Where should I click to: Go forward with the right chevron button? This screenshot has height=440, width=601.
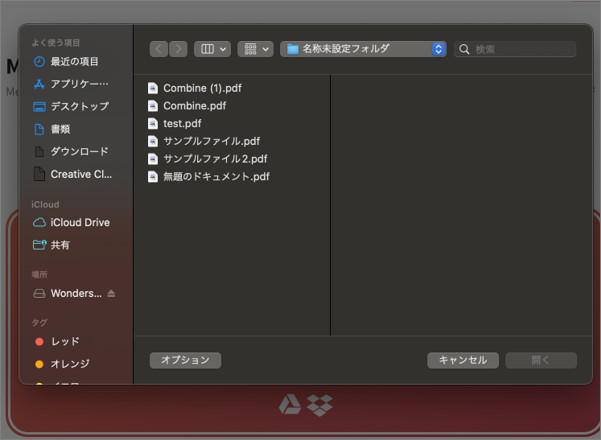pos(178,49)
